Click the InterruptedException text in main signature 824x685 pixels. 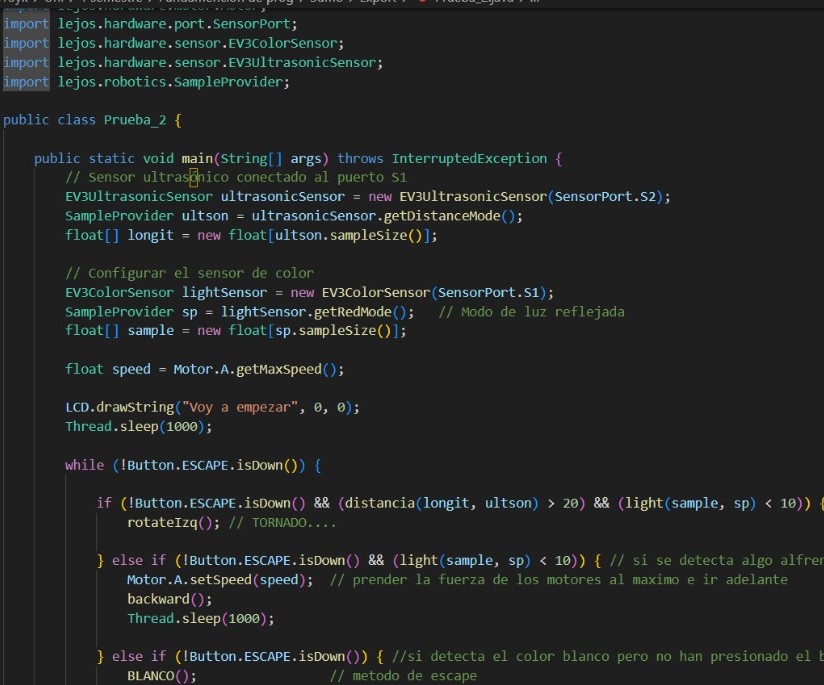click(x=469, y=158)
